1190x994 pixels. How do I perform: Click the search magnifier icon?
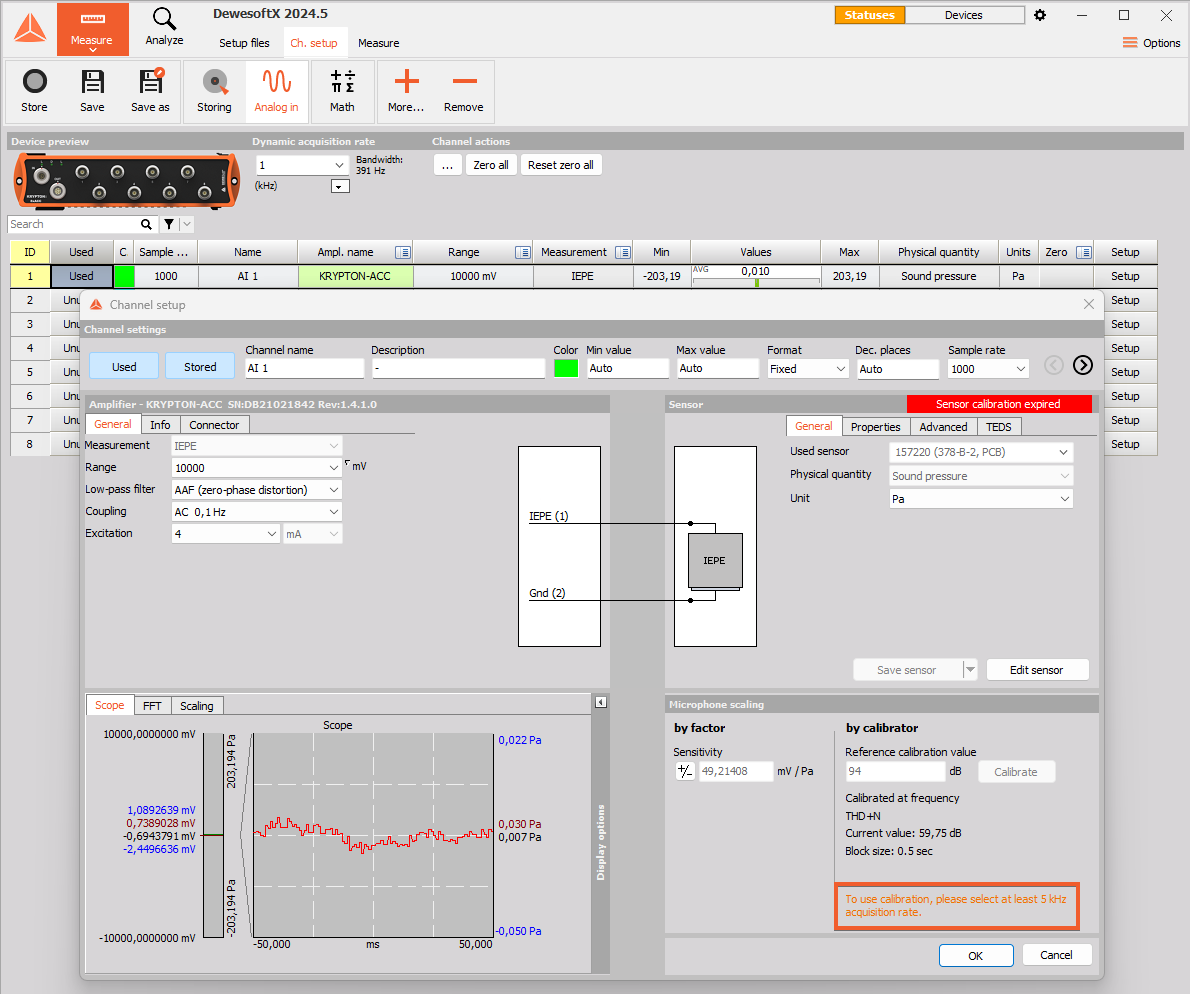(x=146, y=225)
